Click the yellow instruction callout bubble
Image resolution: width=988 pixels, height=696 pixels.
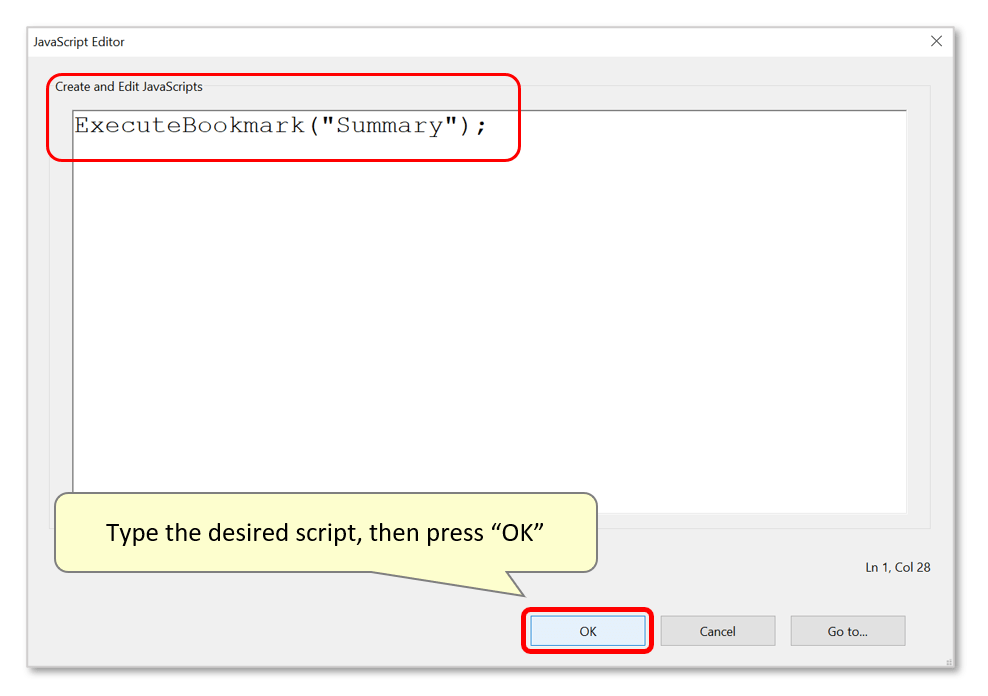(x=325, y=532)
